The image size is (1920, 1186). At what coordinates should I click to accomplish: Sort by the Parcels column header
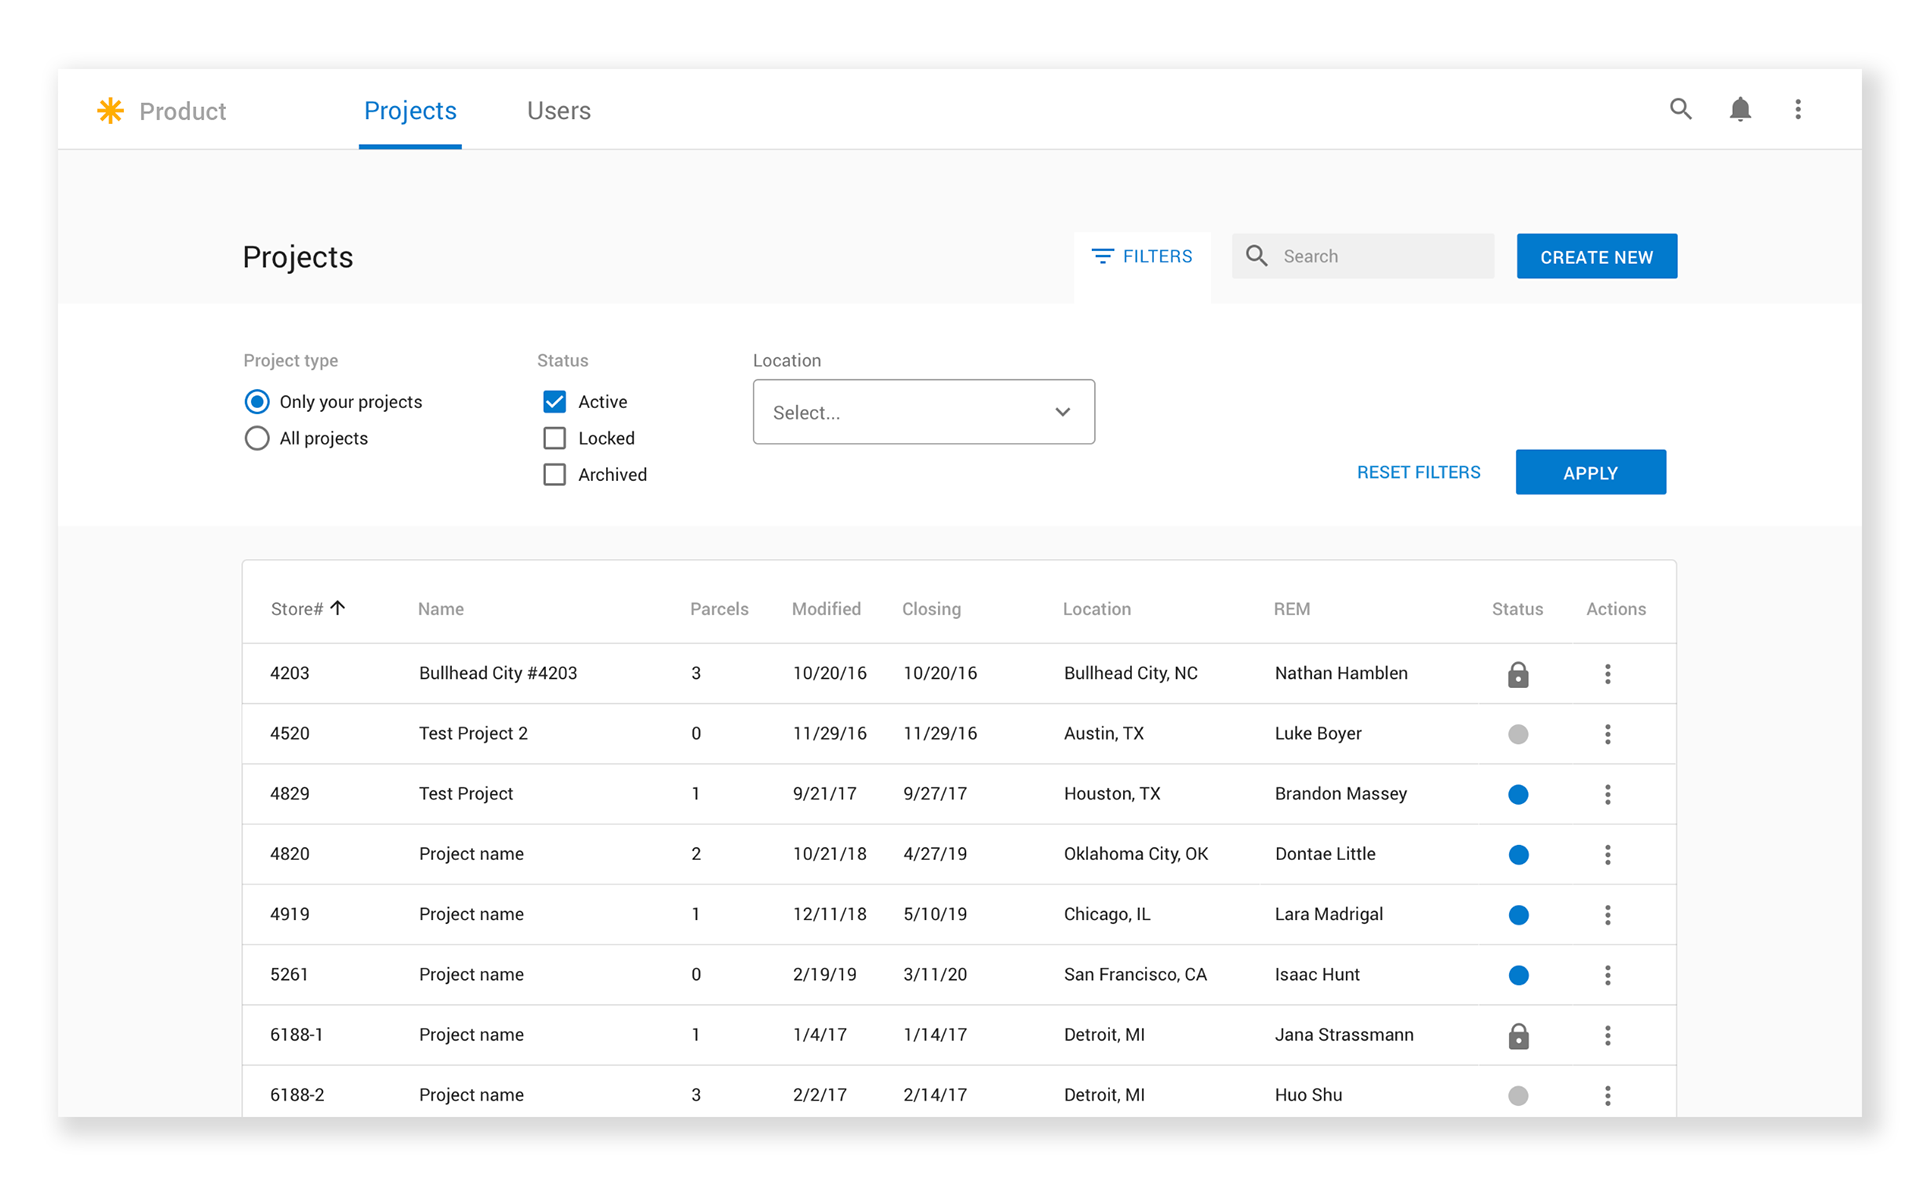click(x=719, y=609)
